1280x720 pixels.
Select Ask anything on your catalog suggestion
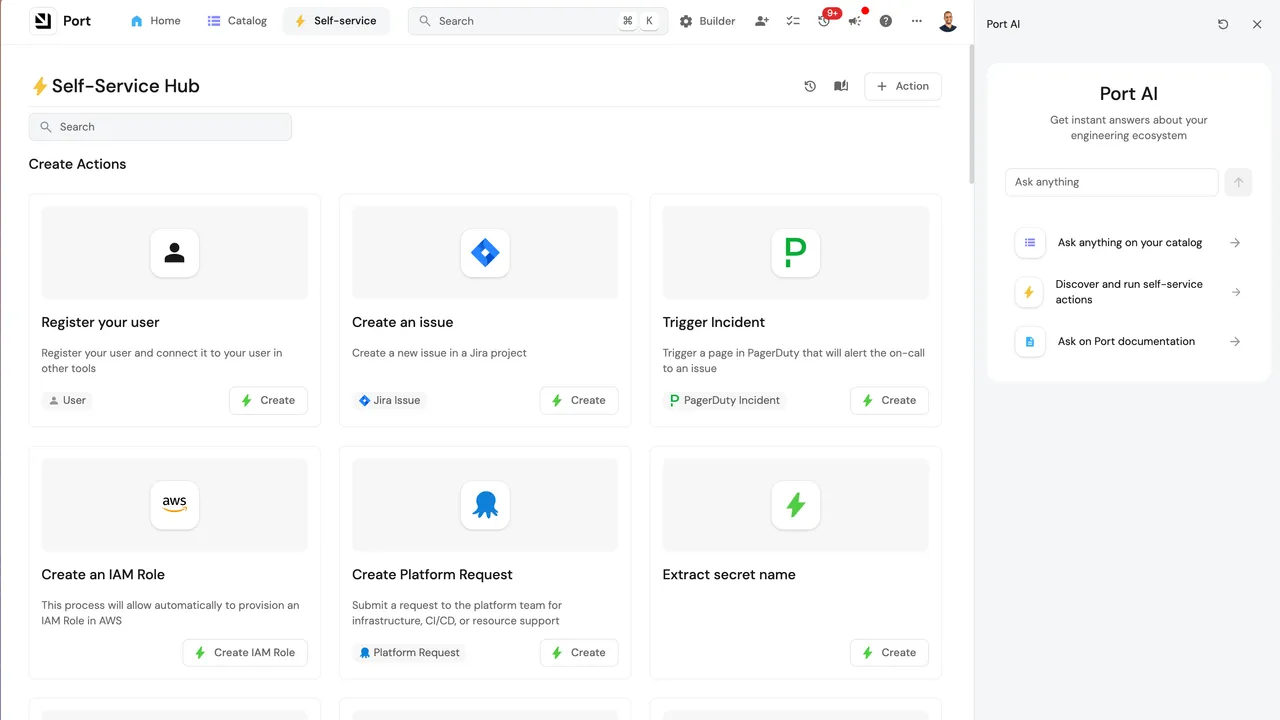[x=1129, y=243]
